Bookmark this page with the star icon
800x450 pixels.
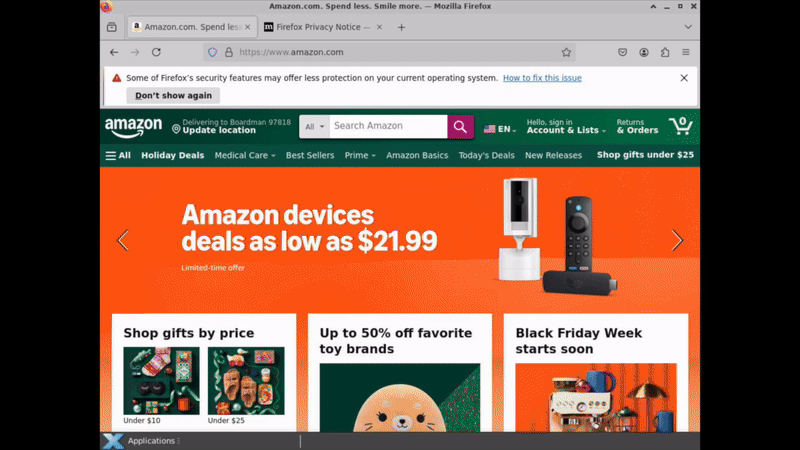pyautogui.click(x=566, y=52)
